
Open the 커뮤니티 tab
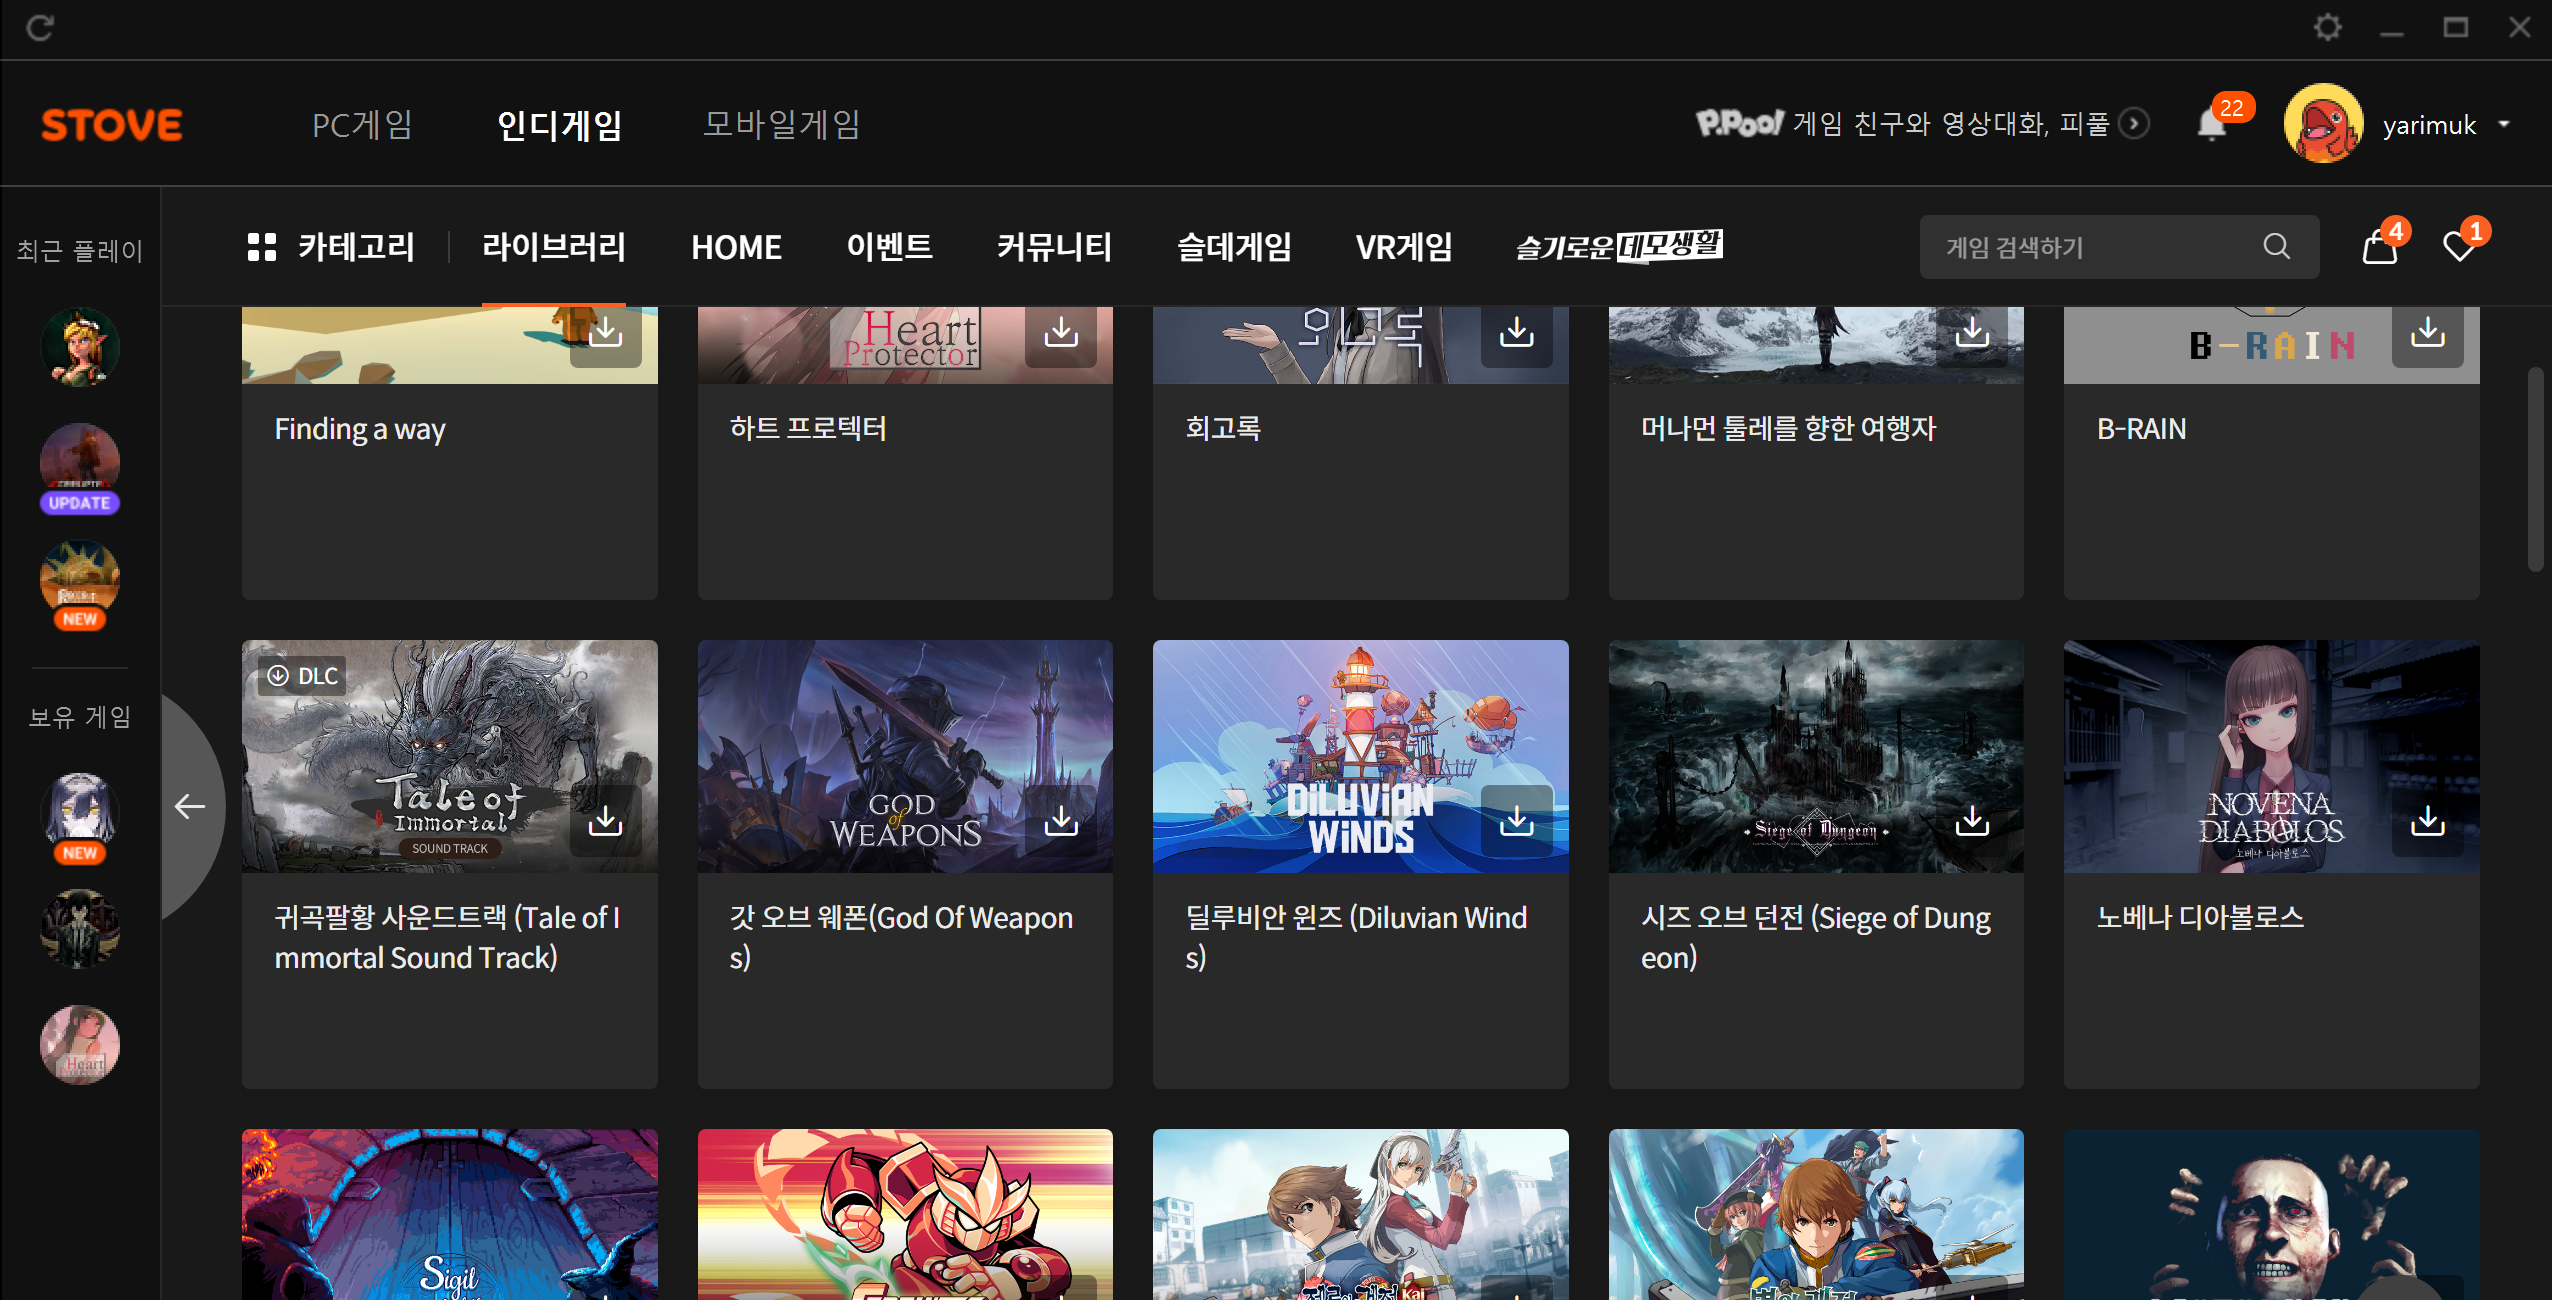(x=1055, y=247)
